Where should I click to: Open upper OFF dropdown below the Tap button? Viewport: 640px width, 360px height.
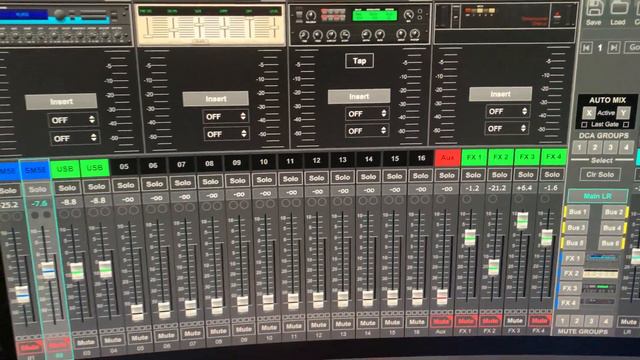point(367,114)
